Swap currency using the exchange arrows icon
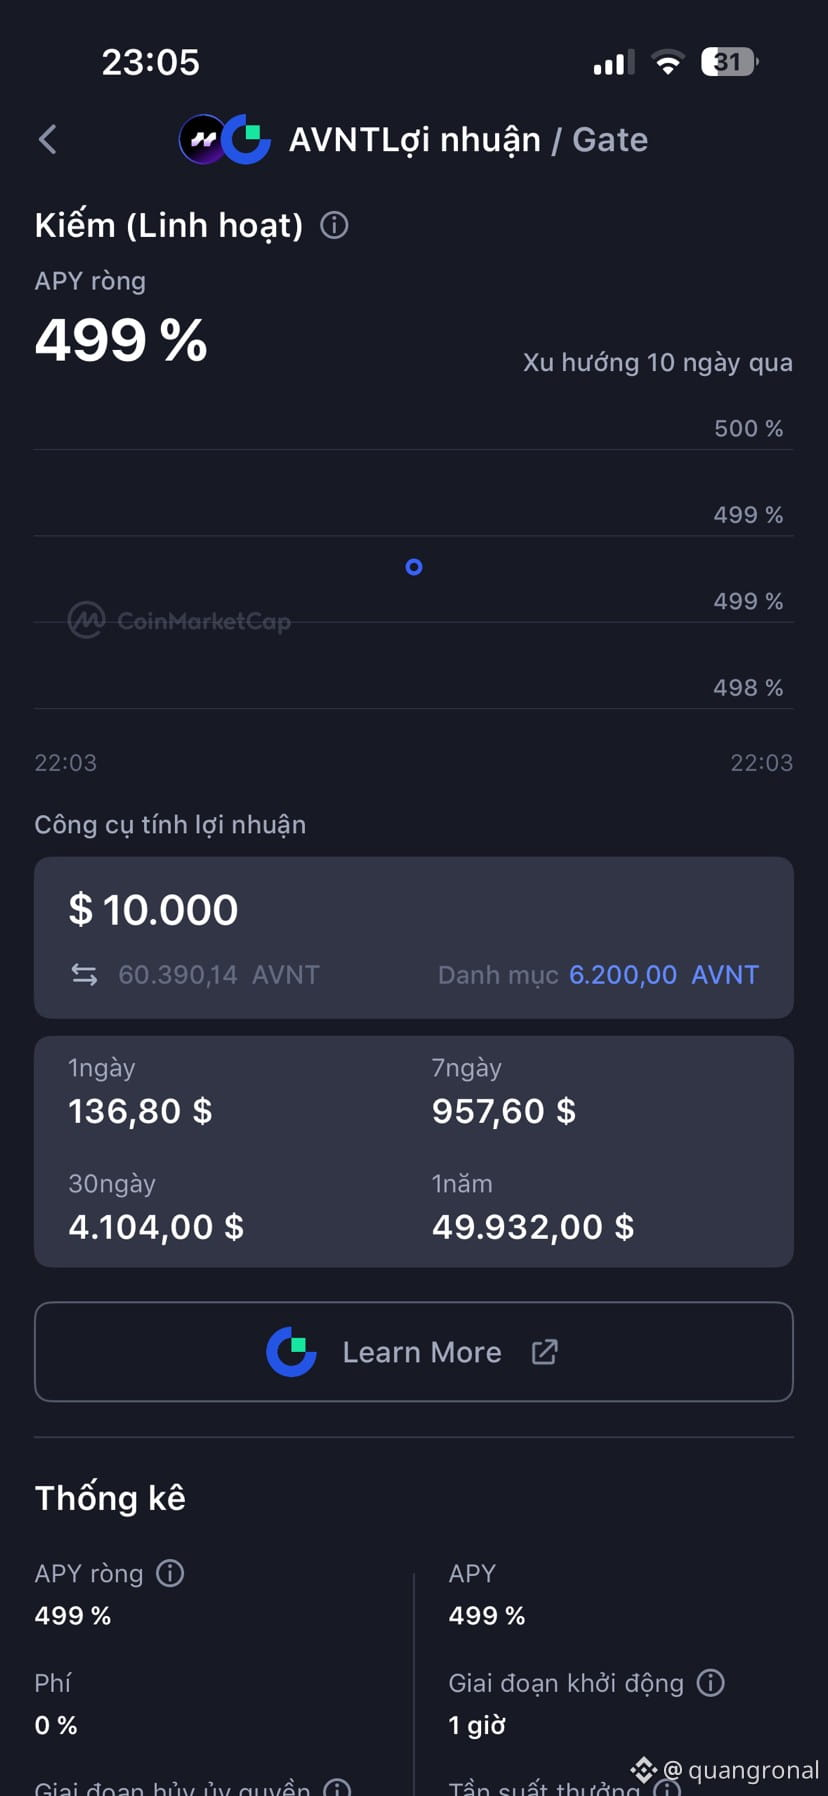 pyautogui.click(x=85, y=974)
